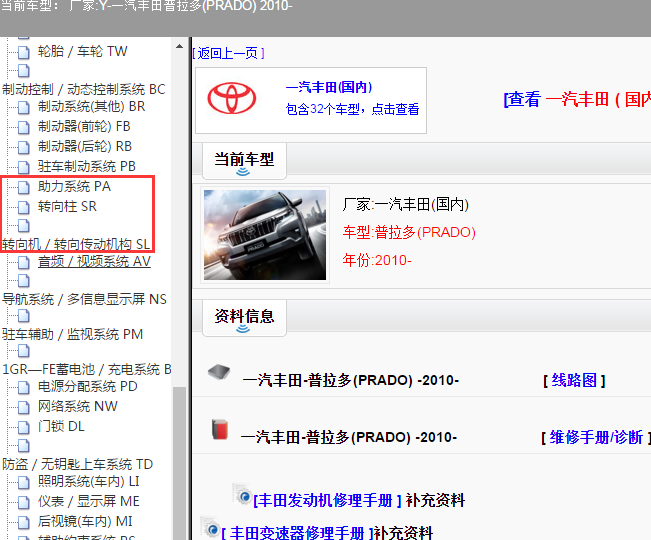Viewport: 651px width, 540px height.
Task: Open 转向机 / 转向传动机构 SL entry
Action: (x=76, y=244)
